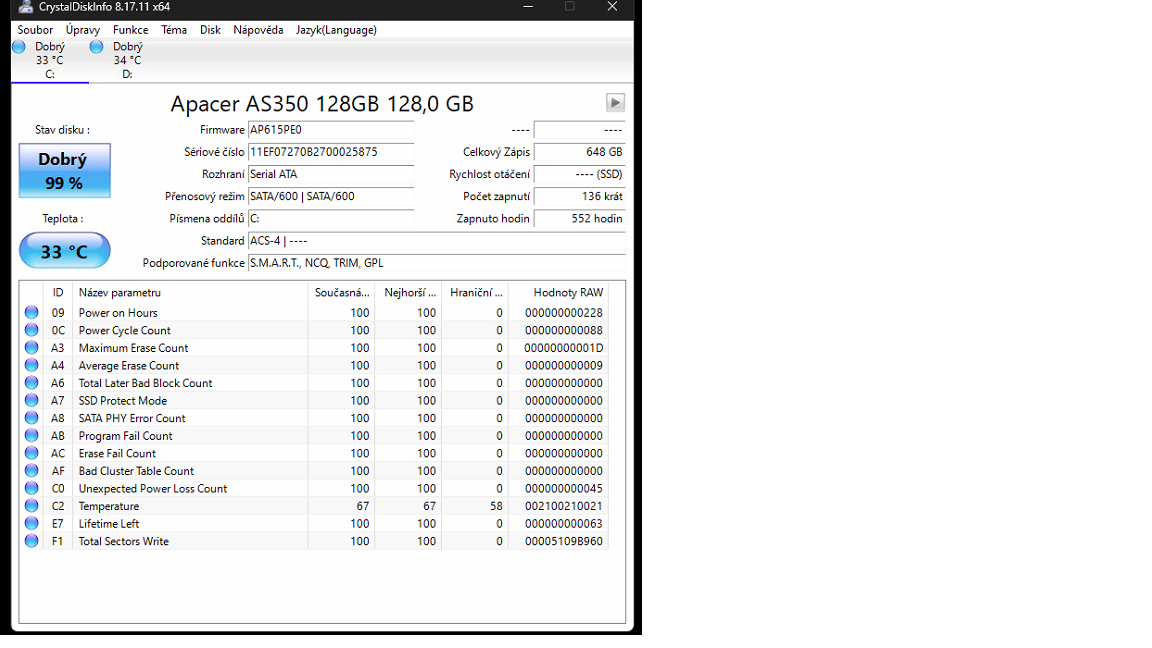Click the Total Sectors Write status orb

31,541
